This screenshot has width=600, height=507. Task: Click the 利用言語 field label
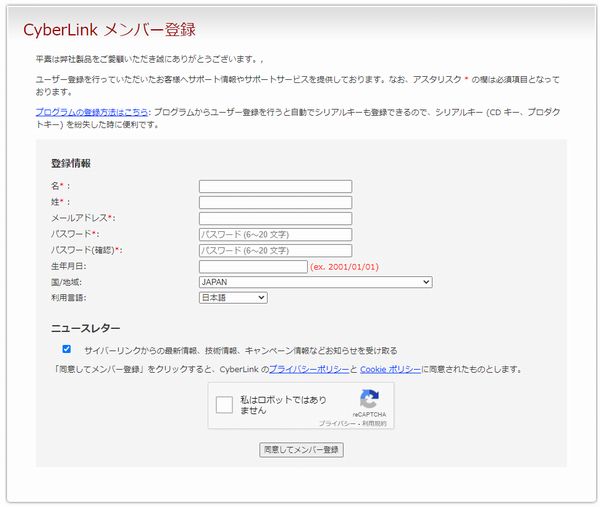coord(69,298)
